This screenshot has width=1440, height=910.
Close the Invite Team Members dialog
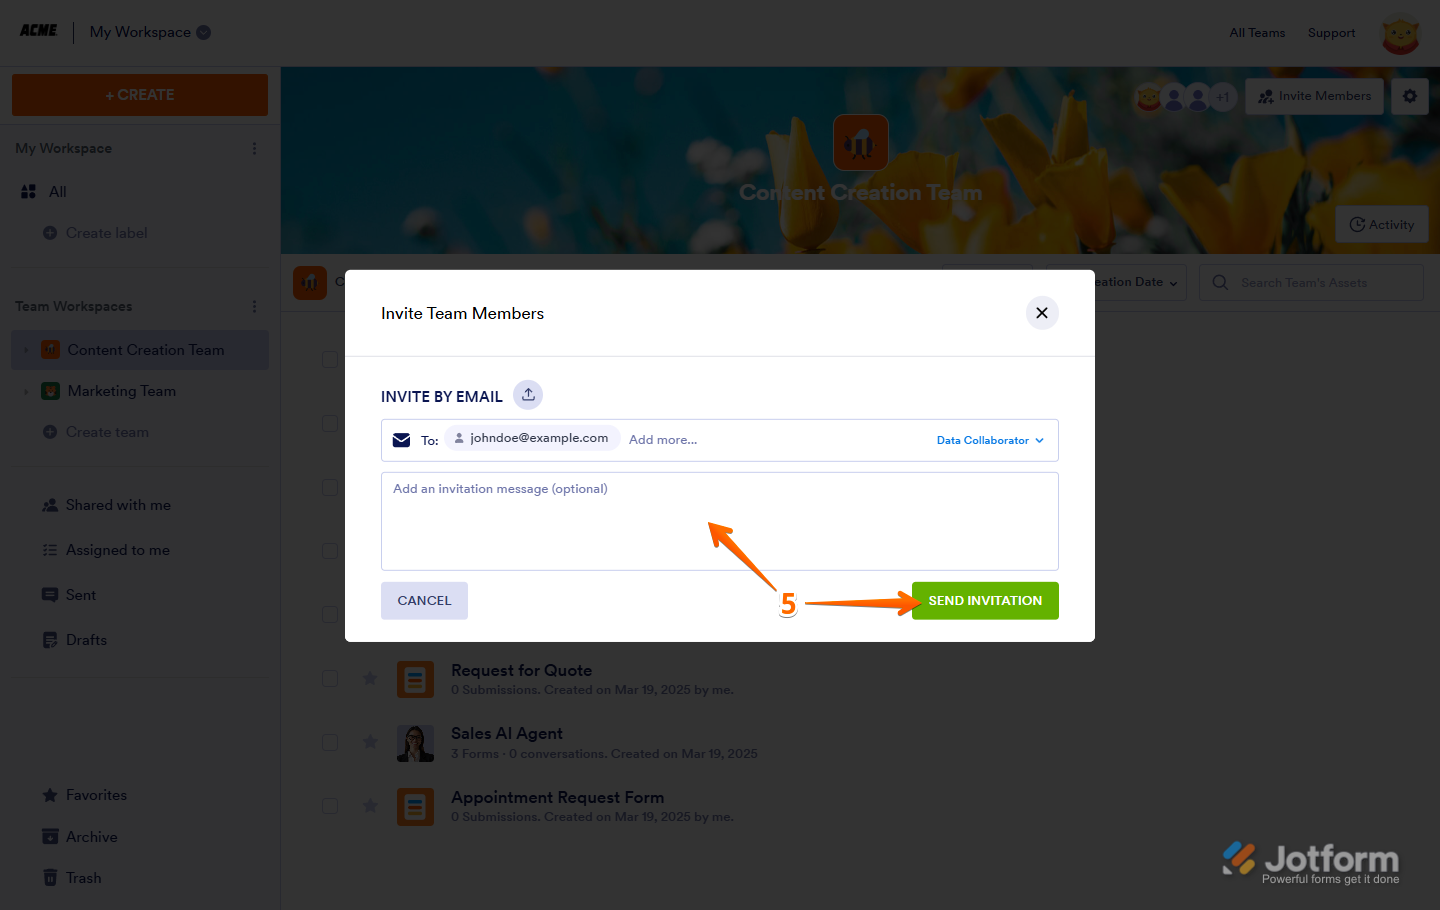[x=1042, y=313]
